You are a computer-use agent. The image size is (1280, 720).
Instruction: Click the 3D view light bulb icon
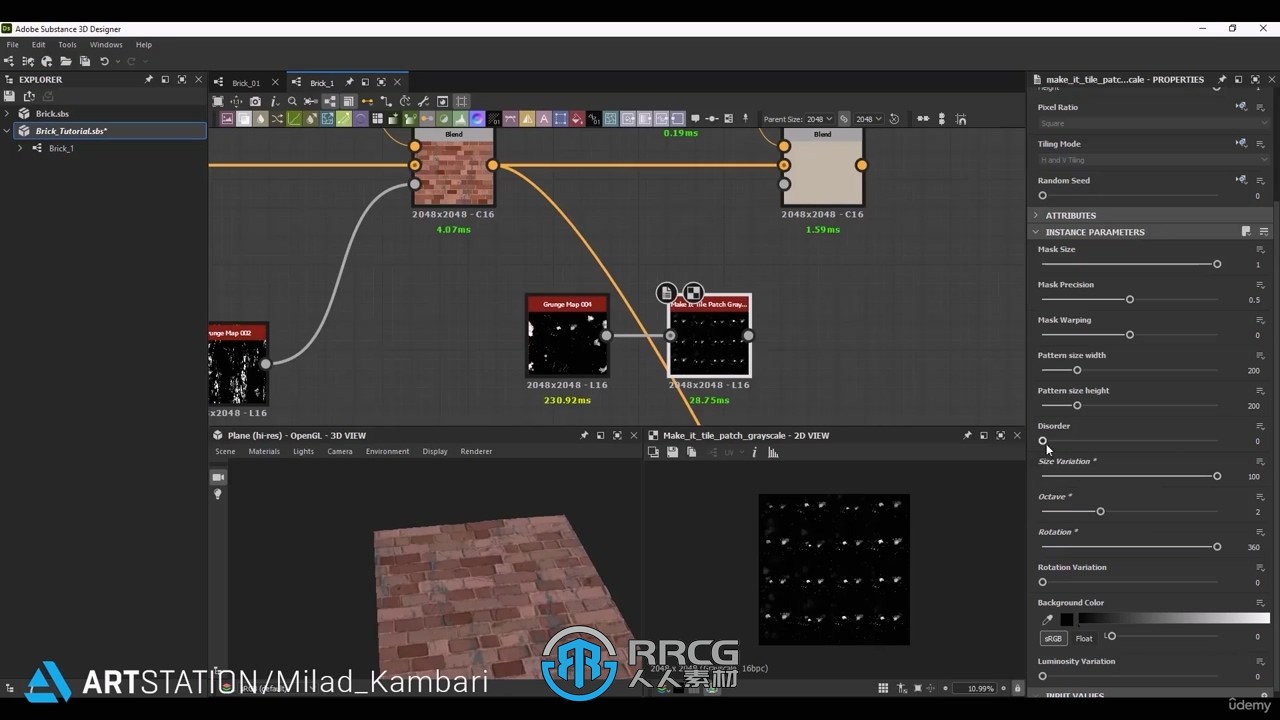click(218, 494)
